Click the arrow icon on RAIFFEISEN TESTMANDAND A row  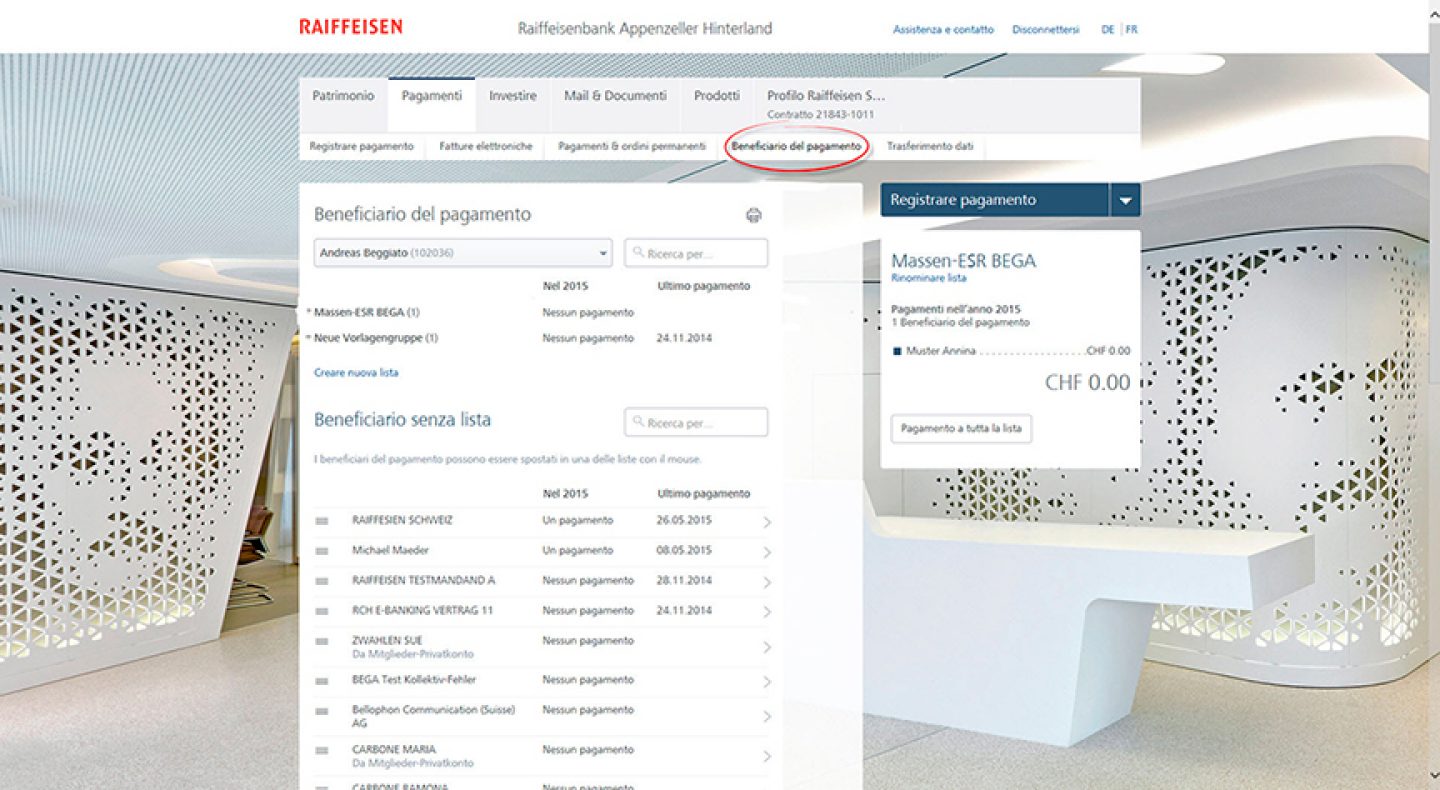(767, 582)
